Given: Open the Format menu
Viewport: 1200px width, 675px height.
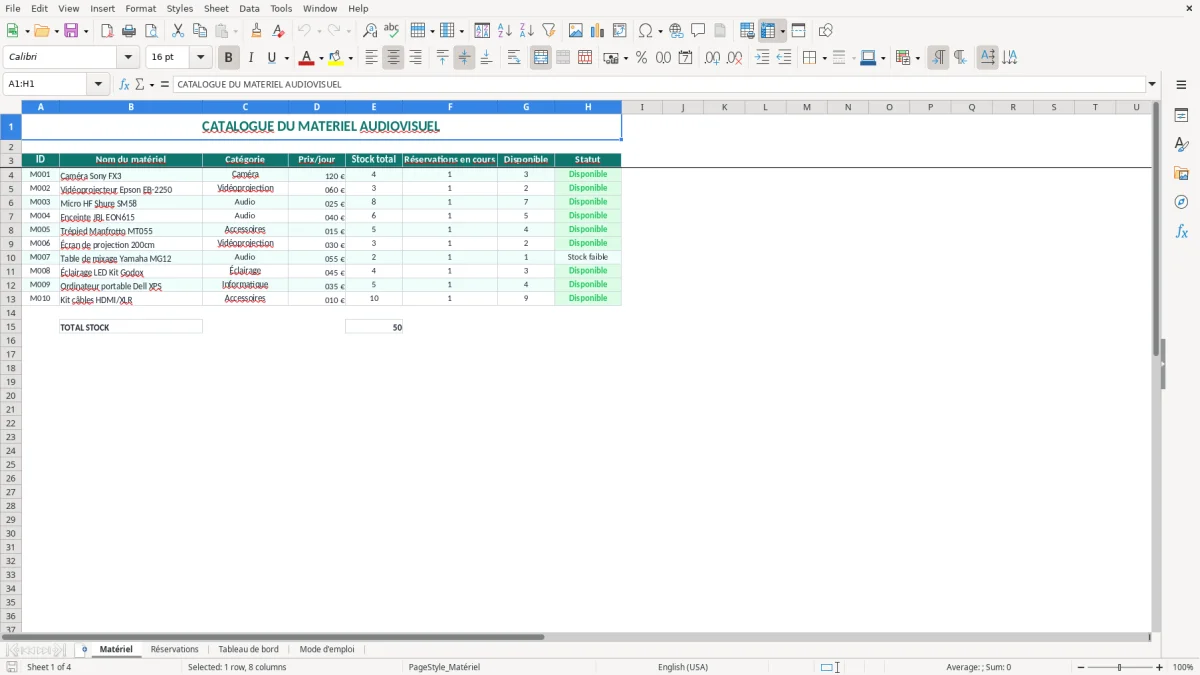Looking at the screenshot, I should click(x=140, y=8).
